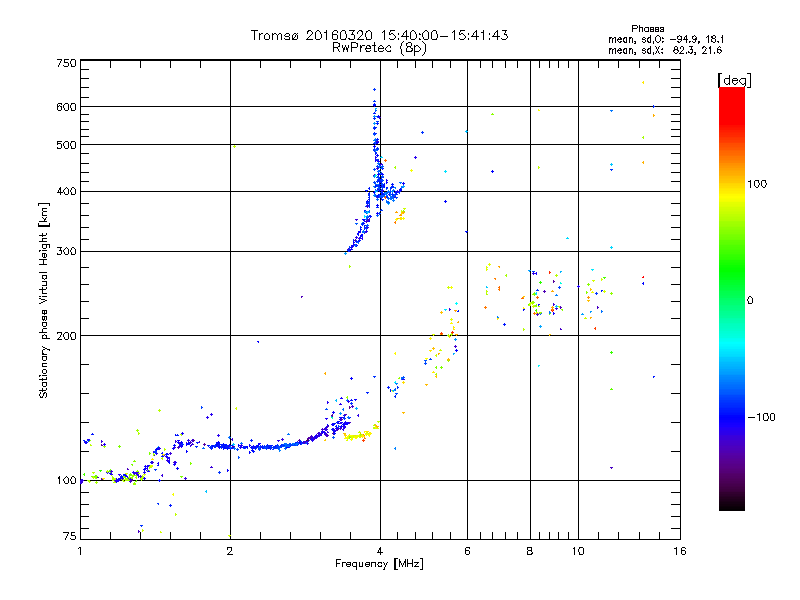The height and width of the screenshot is (600, 800).
Task: Click the x-axis label '4'
Action: tap(380, 551)
